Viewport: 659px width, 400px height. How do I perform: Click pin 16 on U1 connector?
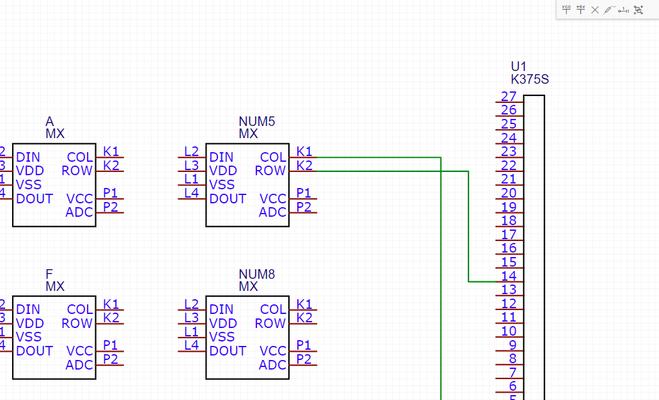pyautogui.click(x=509, y=250)
